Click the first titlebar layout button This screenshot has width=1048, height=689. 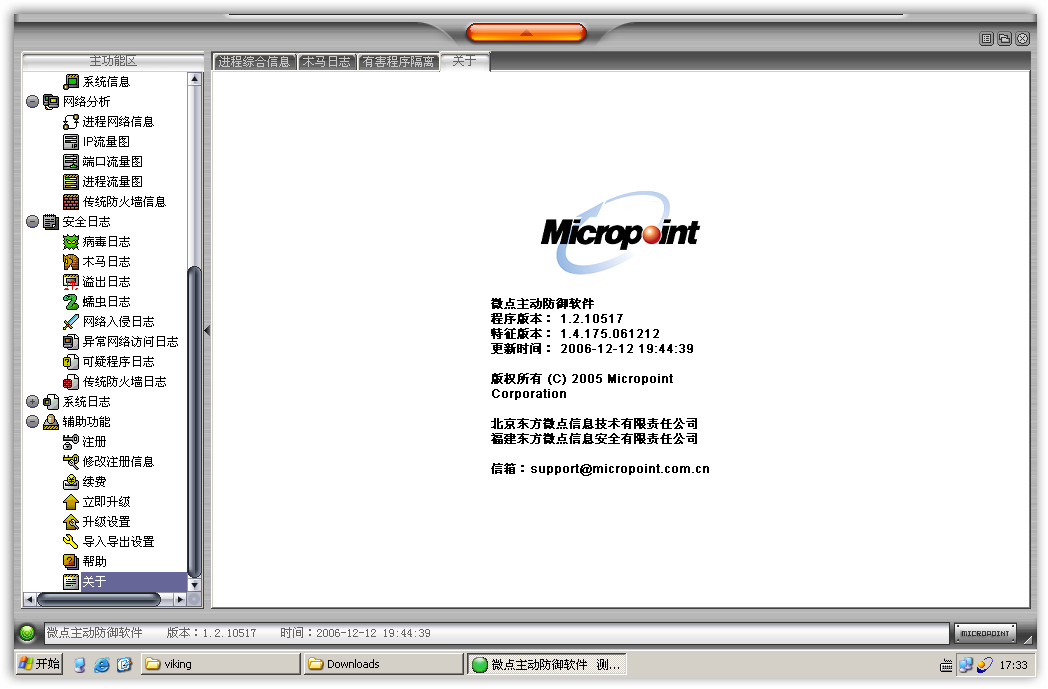coord(987,39)
